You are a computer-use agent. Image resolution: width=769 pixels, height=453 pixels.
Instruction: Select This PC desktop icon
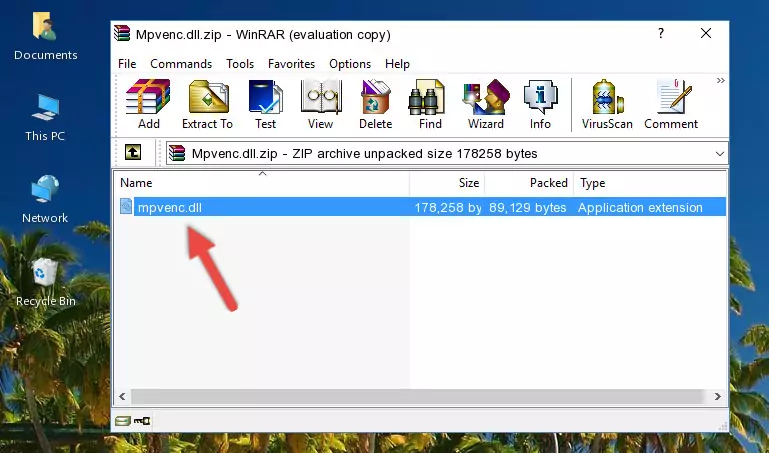click(45, 118)
